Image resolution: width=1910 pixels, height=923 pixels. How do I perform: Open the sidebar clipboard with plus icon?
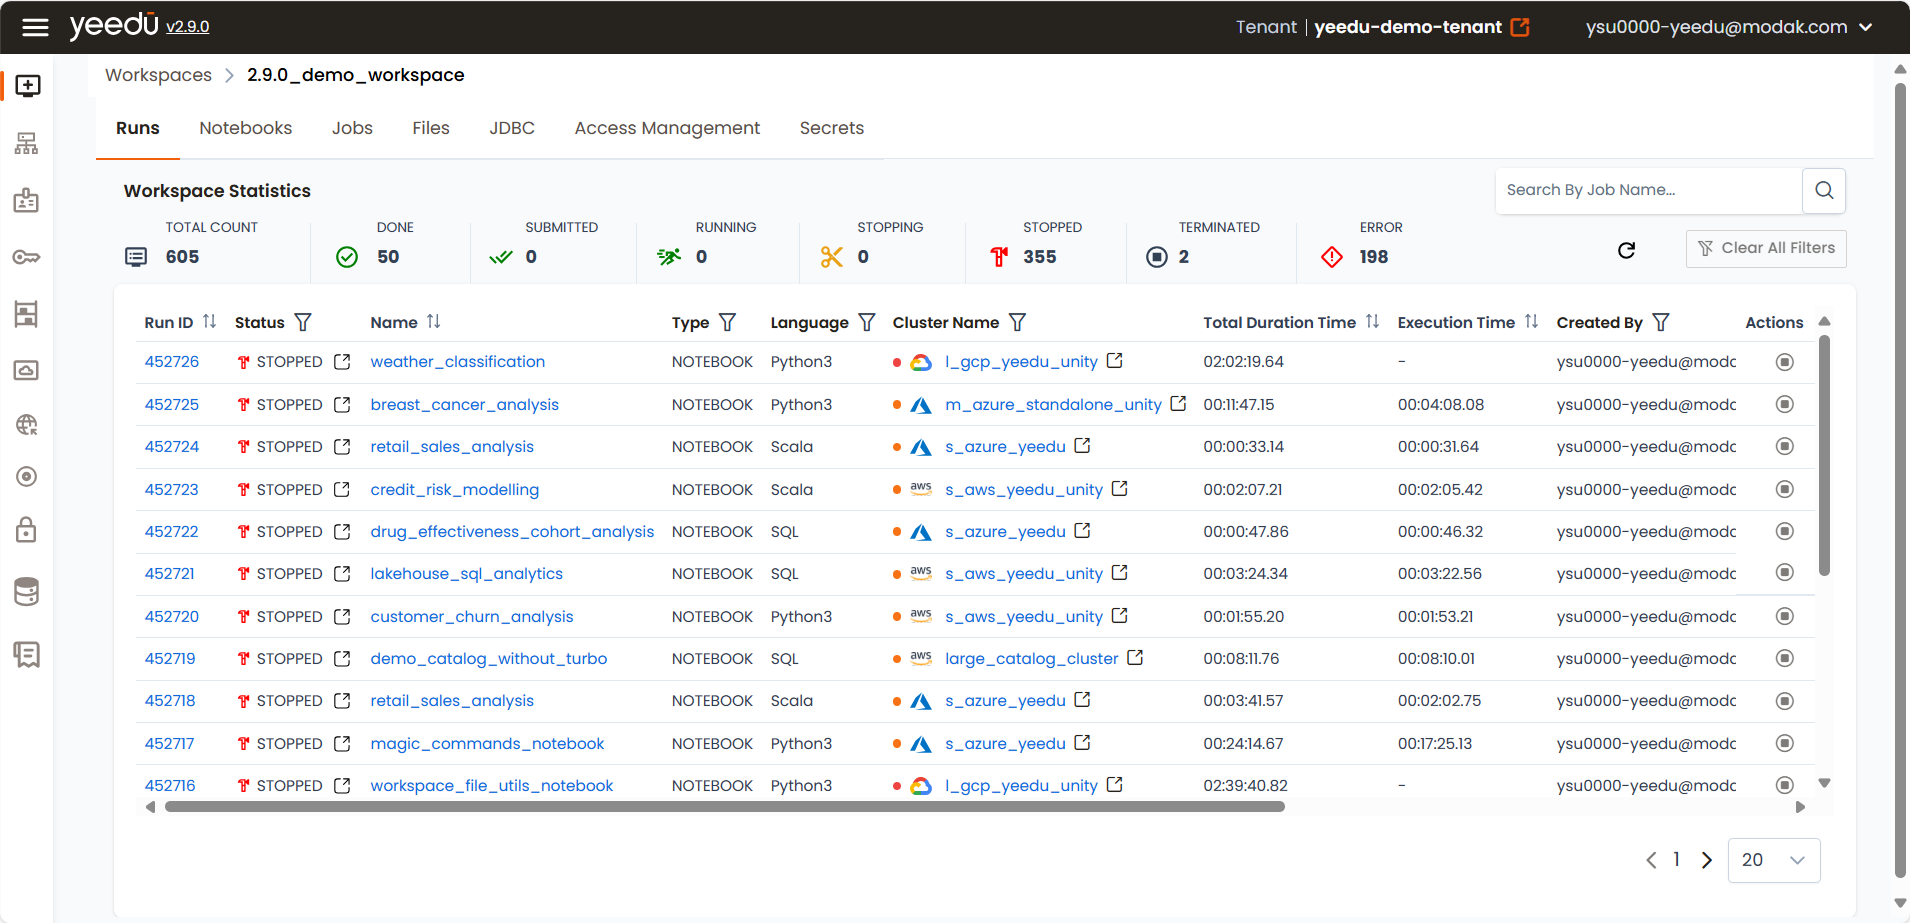point(27,200)
